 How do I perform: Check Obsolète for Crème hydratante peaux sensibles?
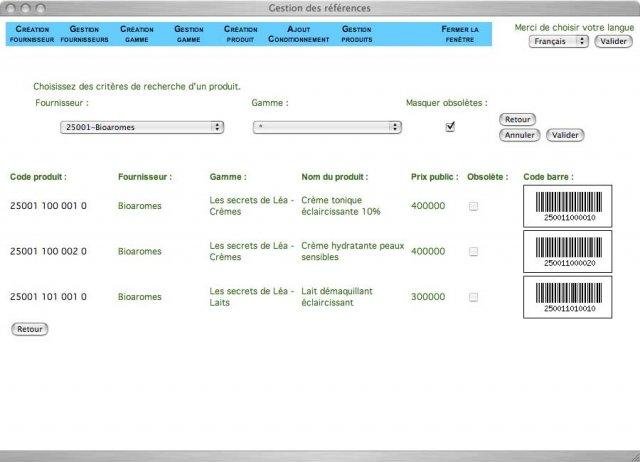[x=473, y=251]
